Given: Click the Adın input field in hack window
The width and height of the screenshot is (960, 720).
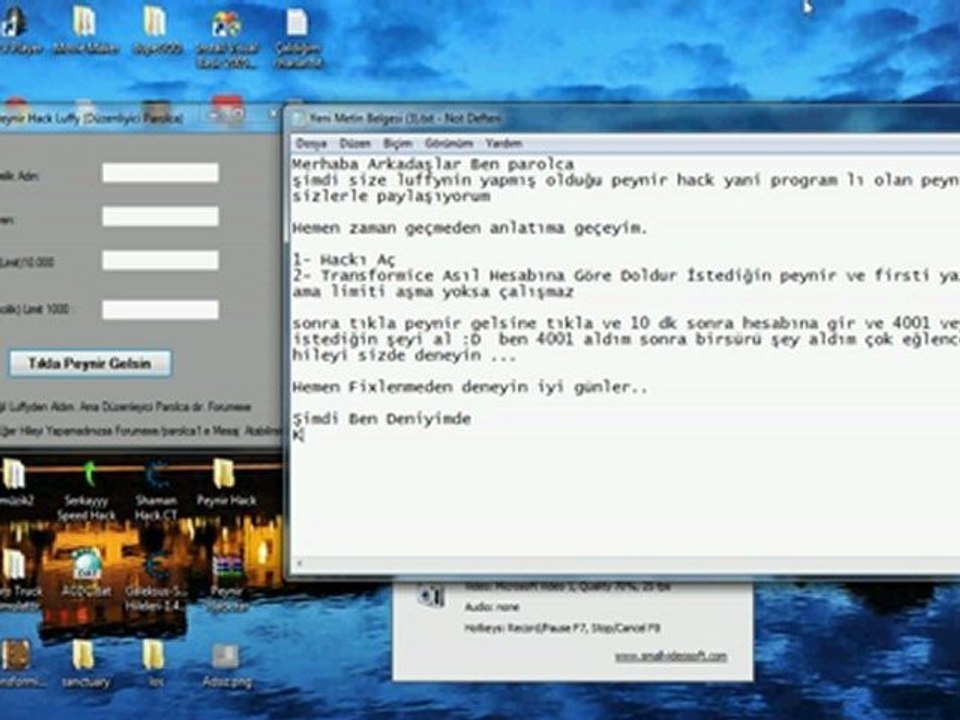Looking at the screenshot, I should pyautogui.click(x=160, y=173).
